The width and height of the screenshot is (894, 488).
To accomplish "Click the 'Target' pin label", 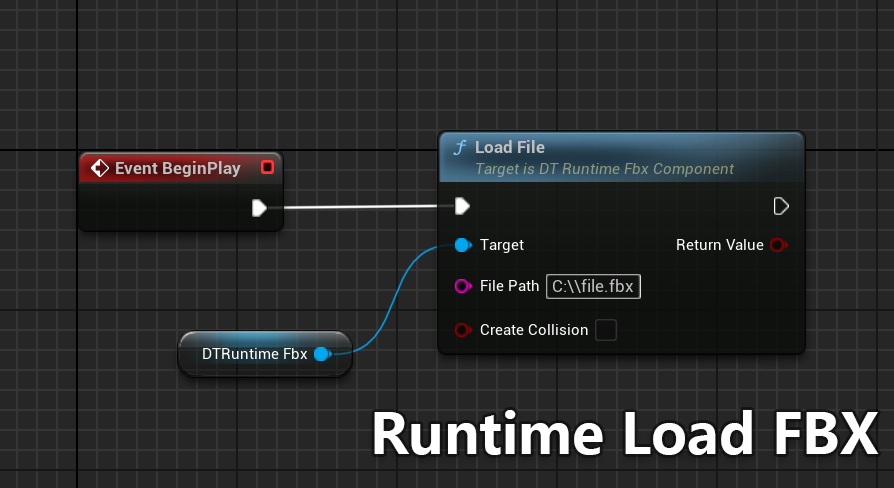I will coord(502,245).
